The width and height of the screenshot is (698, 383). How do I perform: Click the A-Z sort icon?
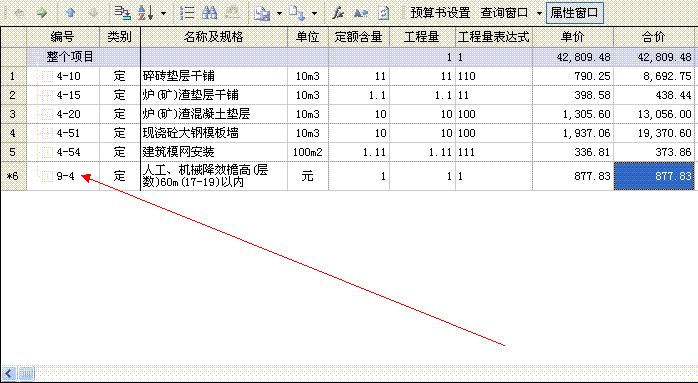click(x=146, y=13)
